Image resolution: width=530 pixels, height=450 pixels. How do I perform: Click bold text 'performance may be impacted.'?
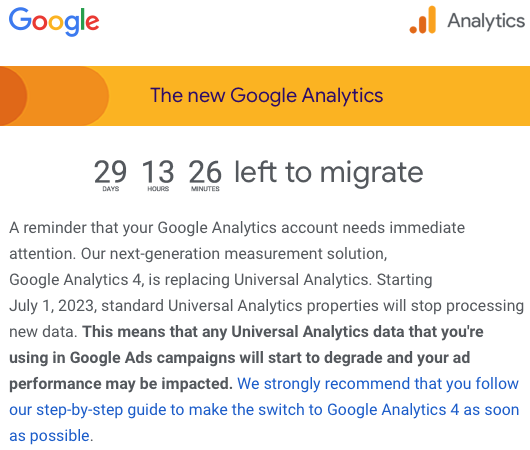[x=121, y=384]
